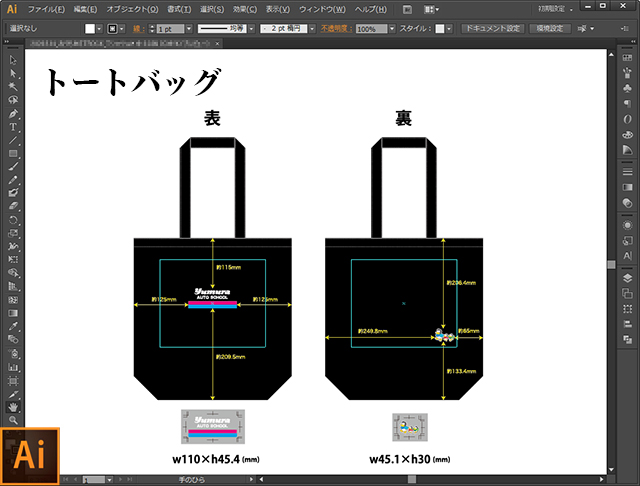Open the Character panel A icon
640x486 pixels.
pyautogui.click(x=627, y=256)
